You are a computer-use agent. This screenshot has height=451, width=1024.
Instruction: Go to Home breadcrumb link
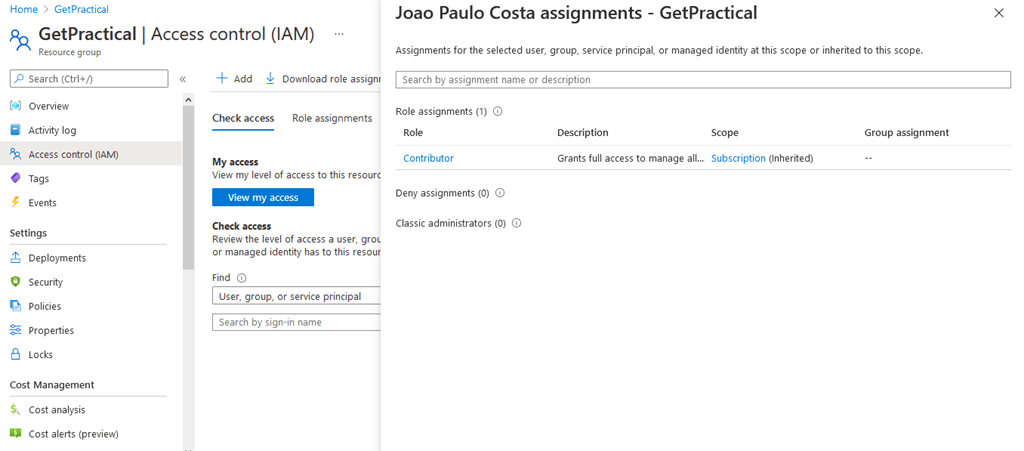(24, 9)
